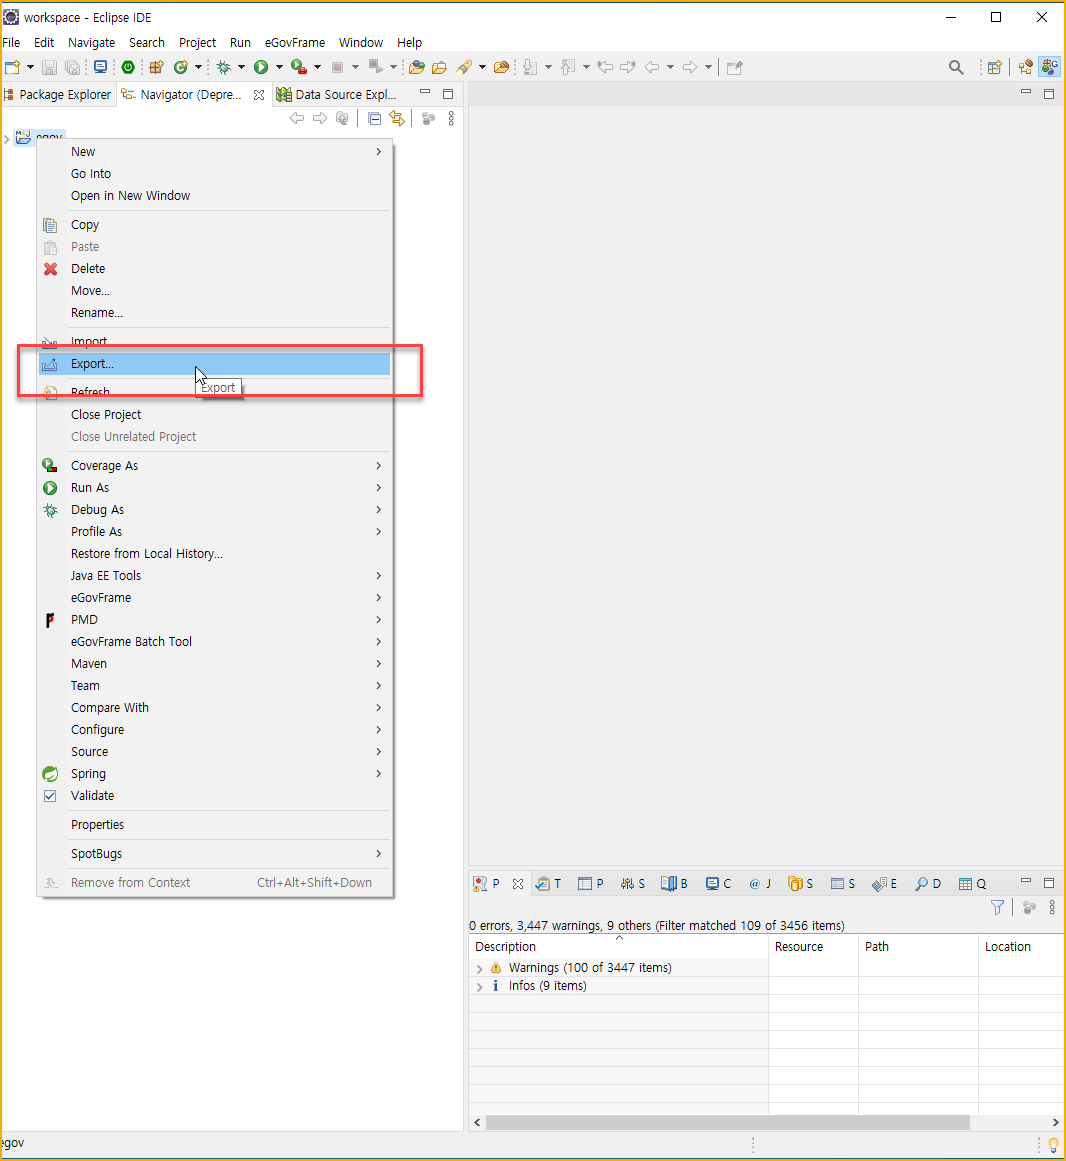
Task: Click the Problems horizontal scrollbar thumb
Action: 728,1122
